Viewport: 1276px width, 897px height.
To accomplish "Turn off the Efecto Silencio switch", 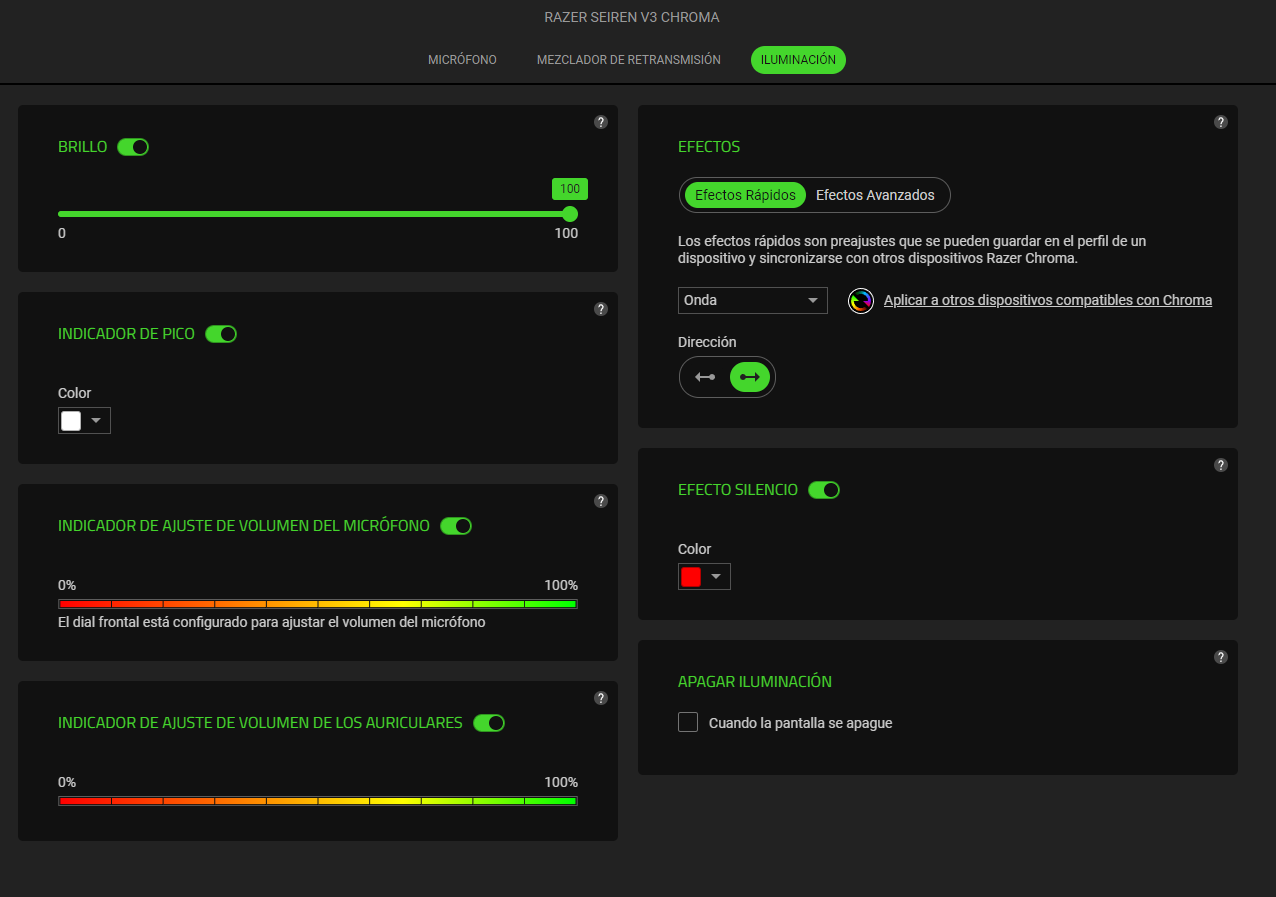I will [x=824, y=490].
